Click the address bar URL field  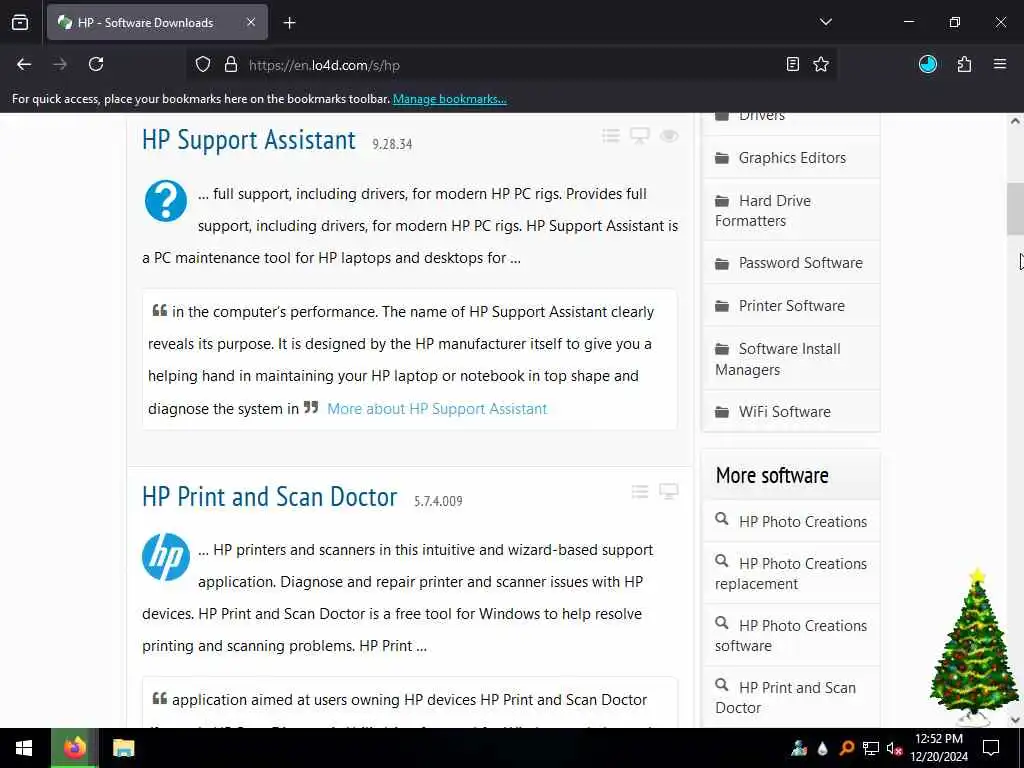pyautogui.click(x=513, y=65)
